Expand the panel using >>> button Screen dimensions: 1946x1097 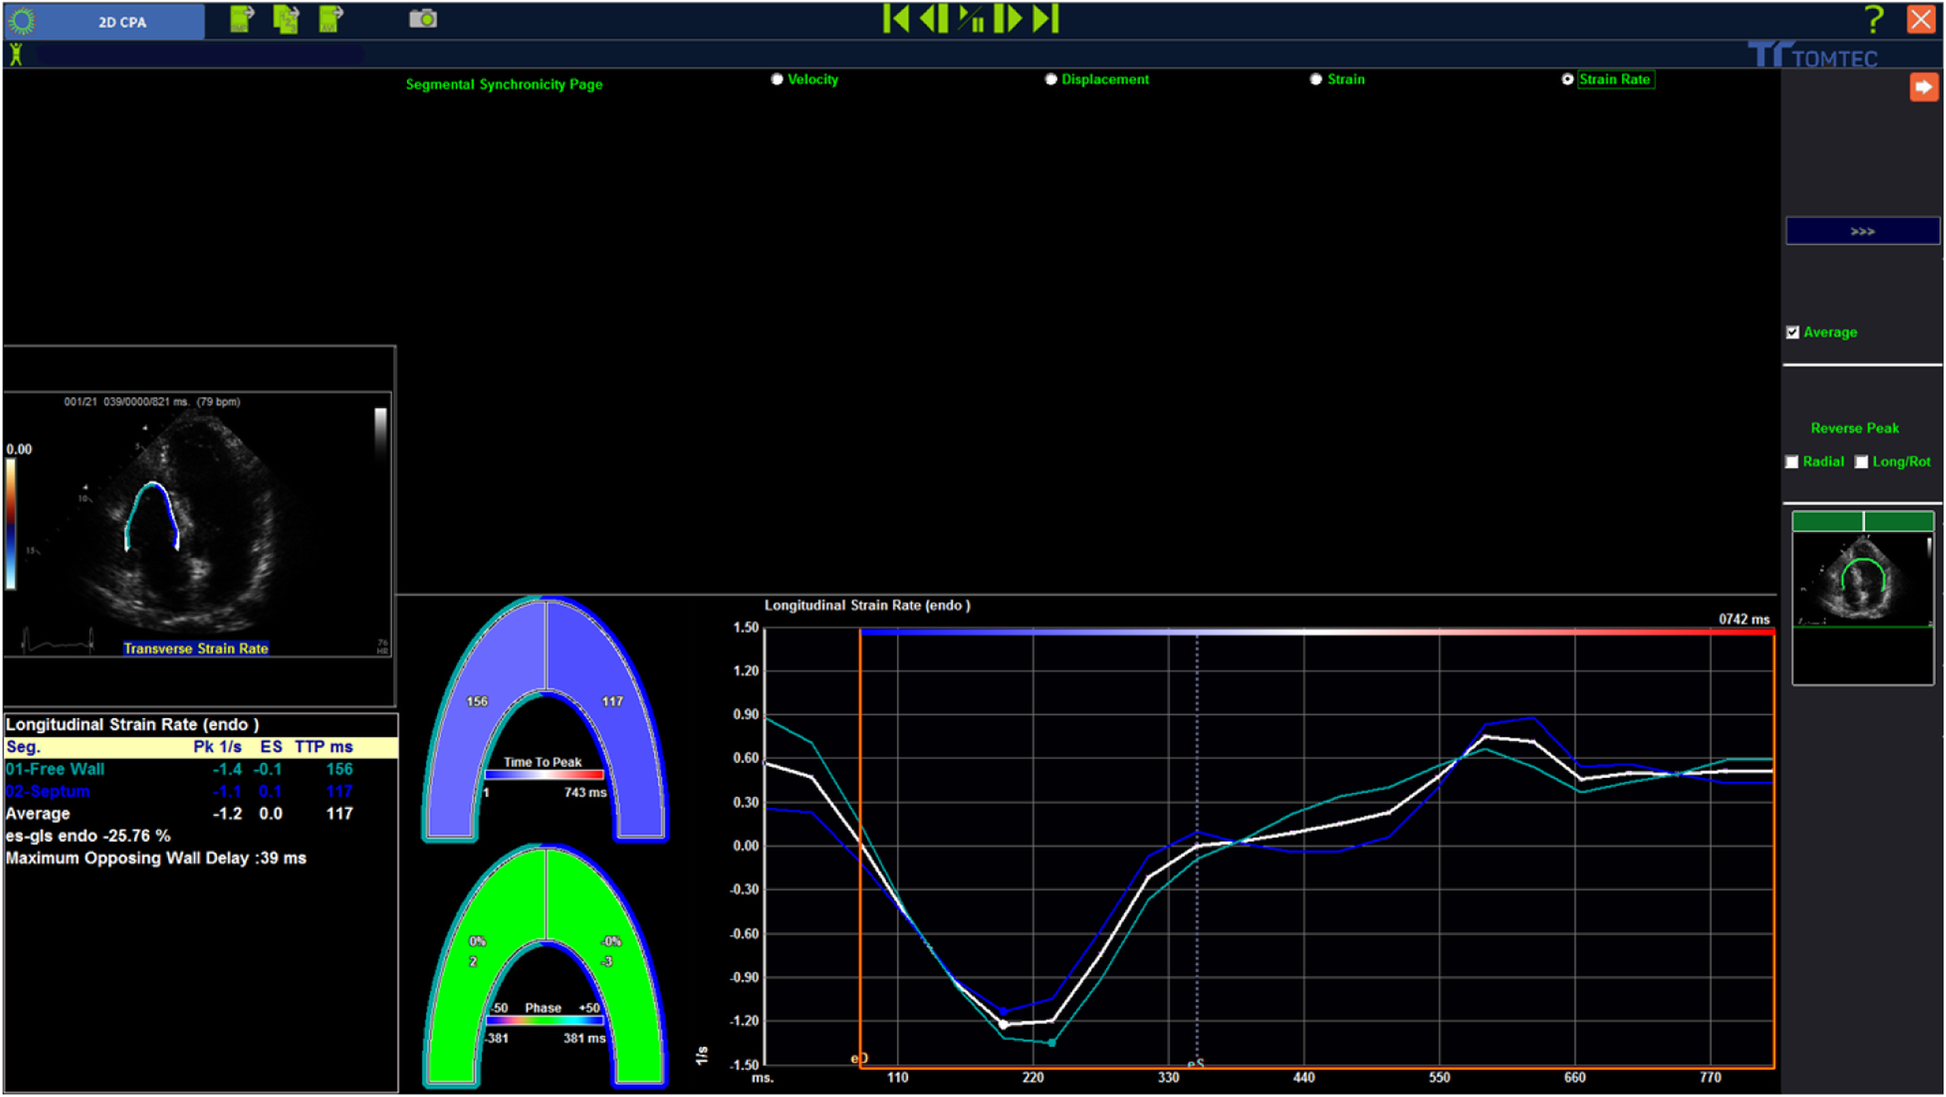(x=1862, y=231)
